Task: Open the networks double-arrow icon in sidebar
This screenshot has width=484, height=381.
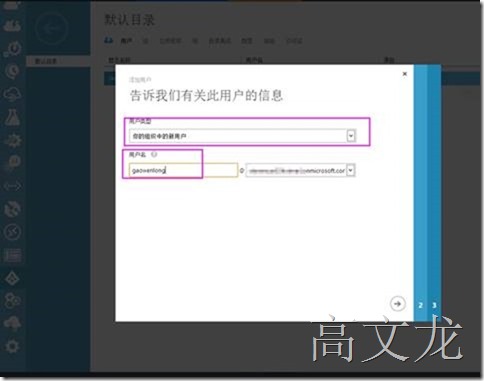Action: (x=12, y=186)
